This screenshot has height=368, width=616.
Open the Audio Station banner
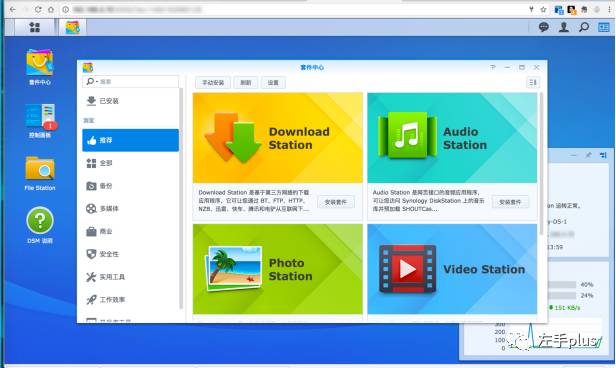click(x=452, y=138)
